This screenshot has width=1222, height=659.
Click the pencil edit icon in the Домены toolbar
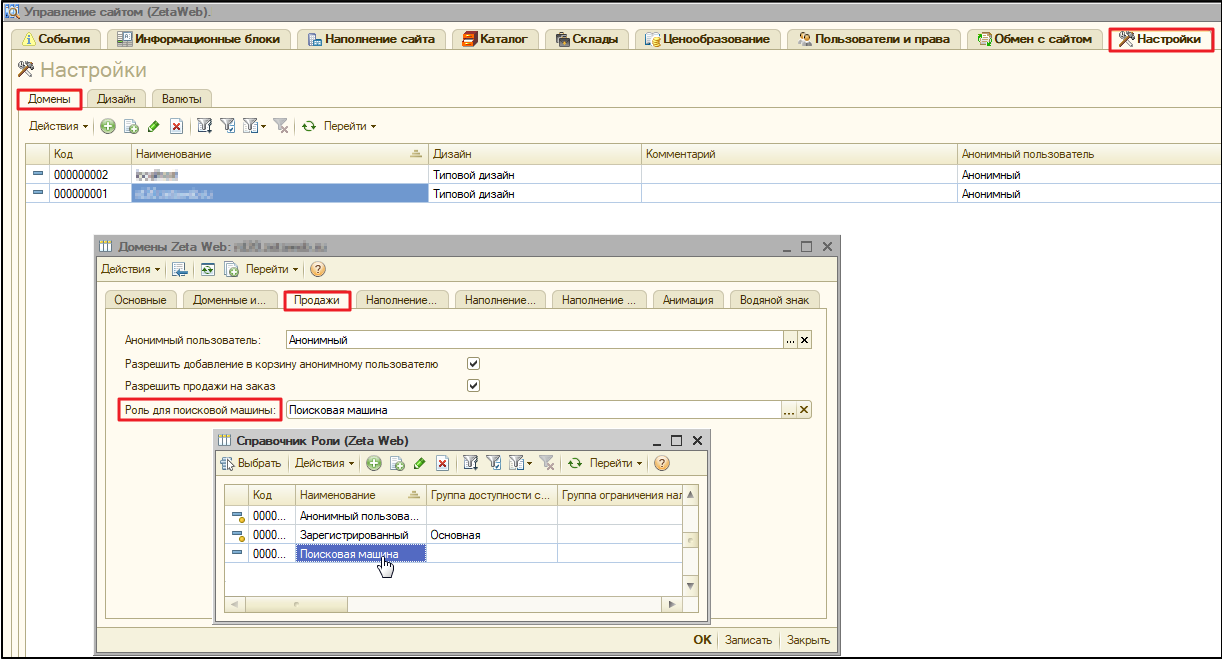tap(153, 126)
